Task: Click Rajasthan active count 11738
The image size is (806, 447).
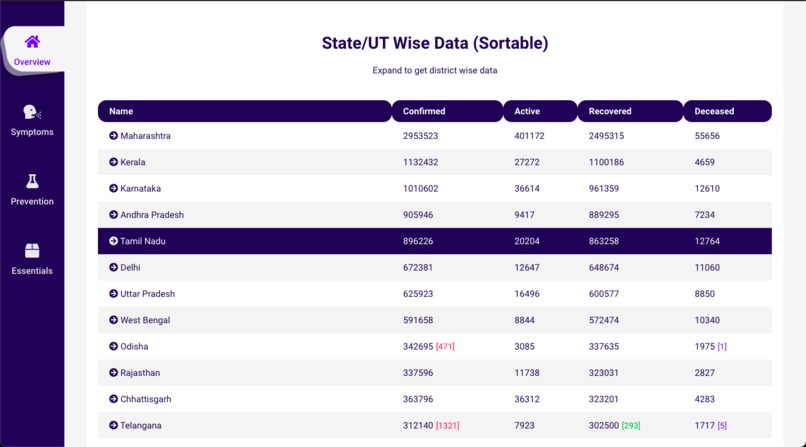Action: point(527,372)
